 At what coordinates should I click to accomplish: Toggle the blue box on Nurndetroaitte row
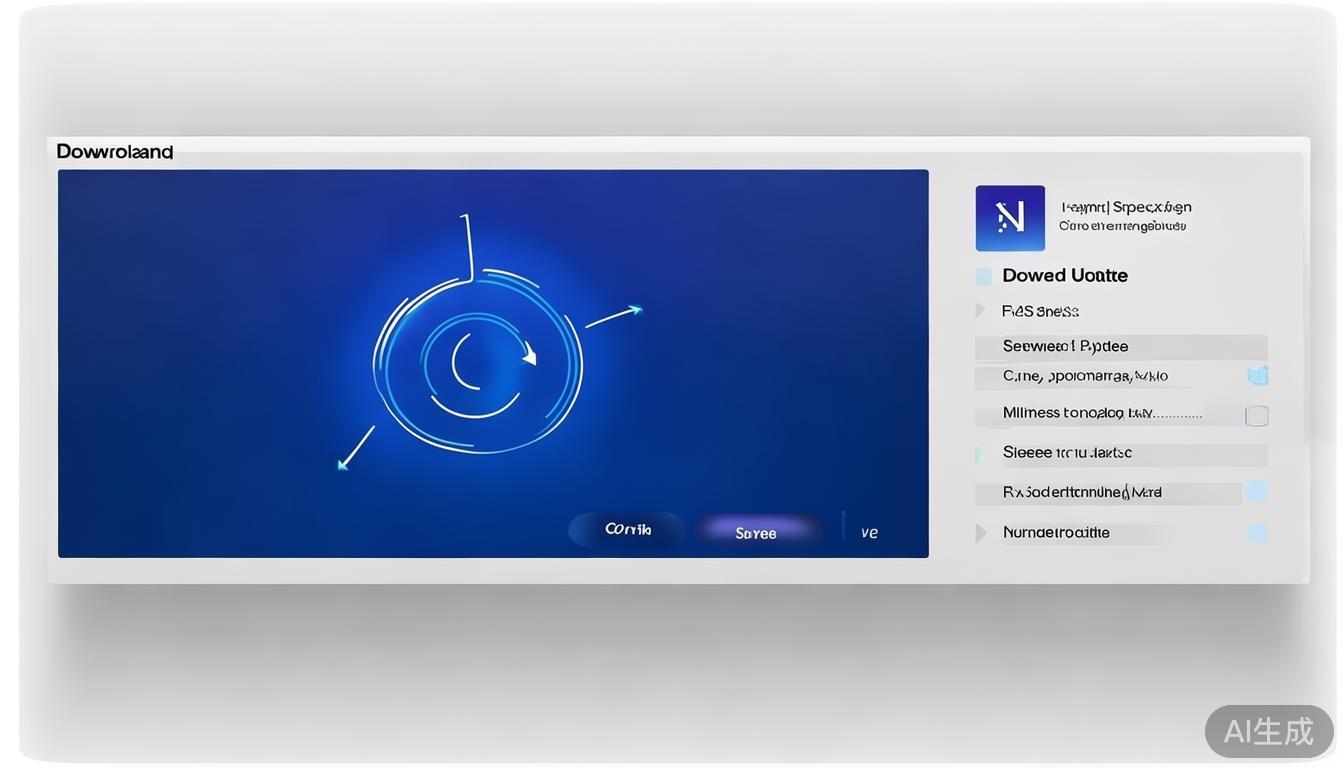tap(1258, 533)
